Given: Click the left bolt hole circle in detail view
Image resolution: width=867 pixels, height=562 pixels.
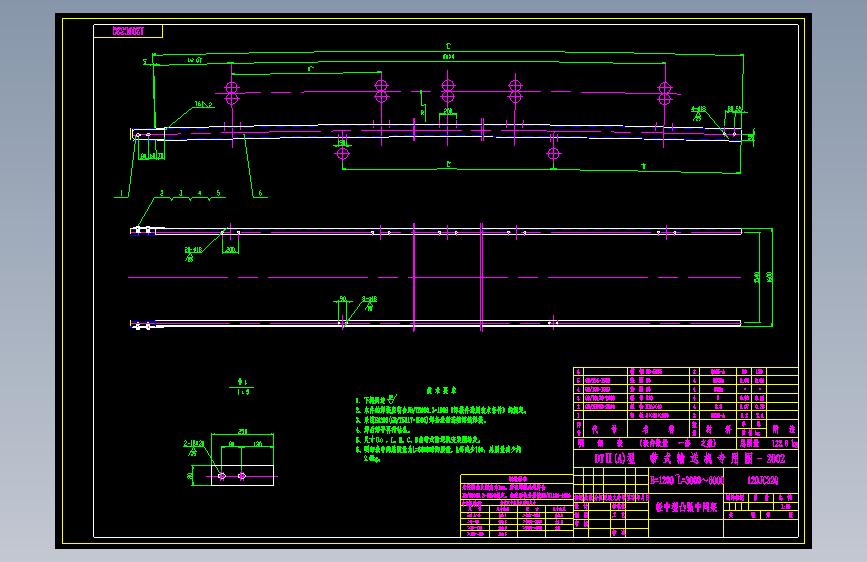Looking at the screenshot, I should [x=222, y=476].
